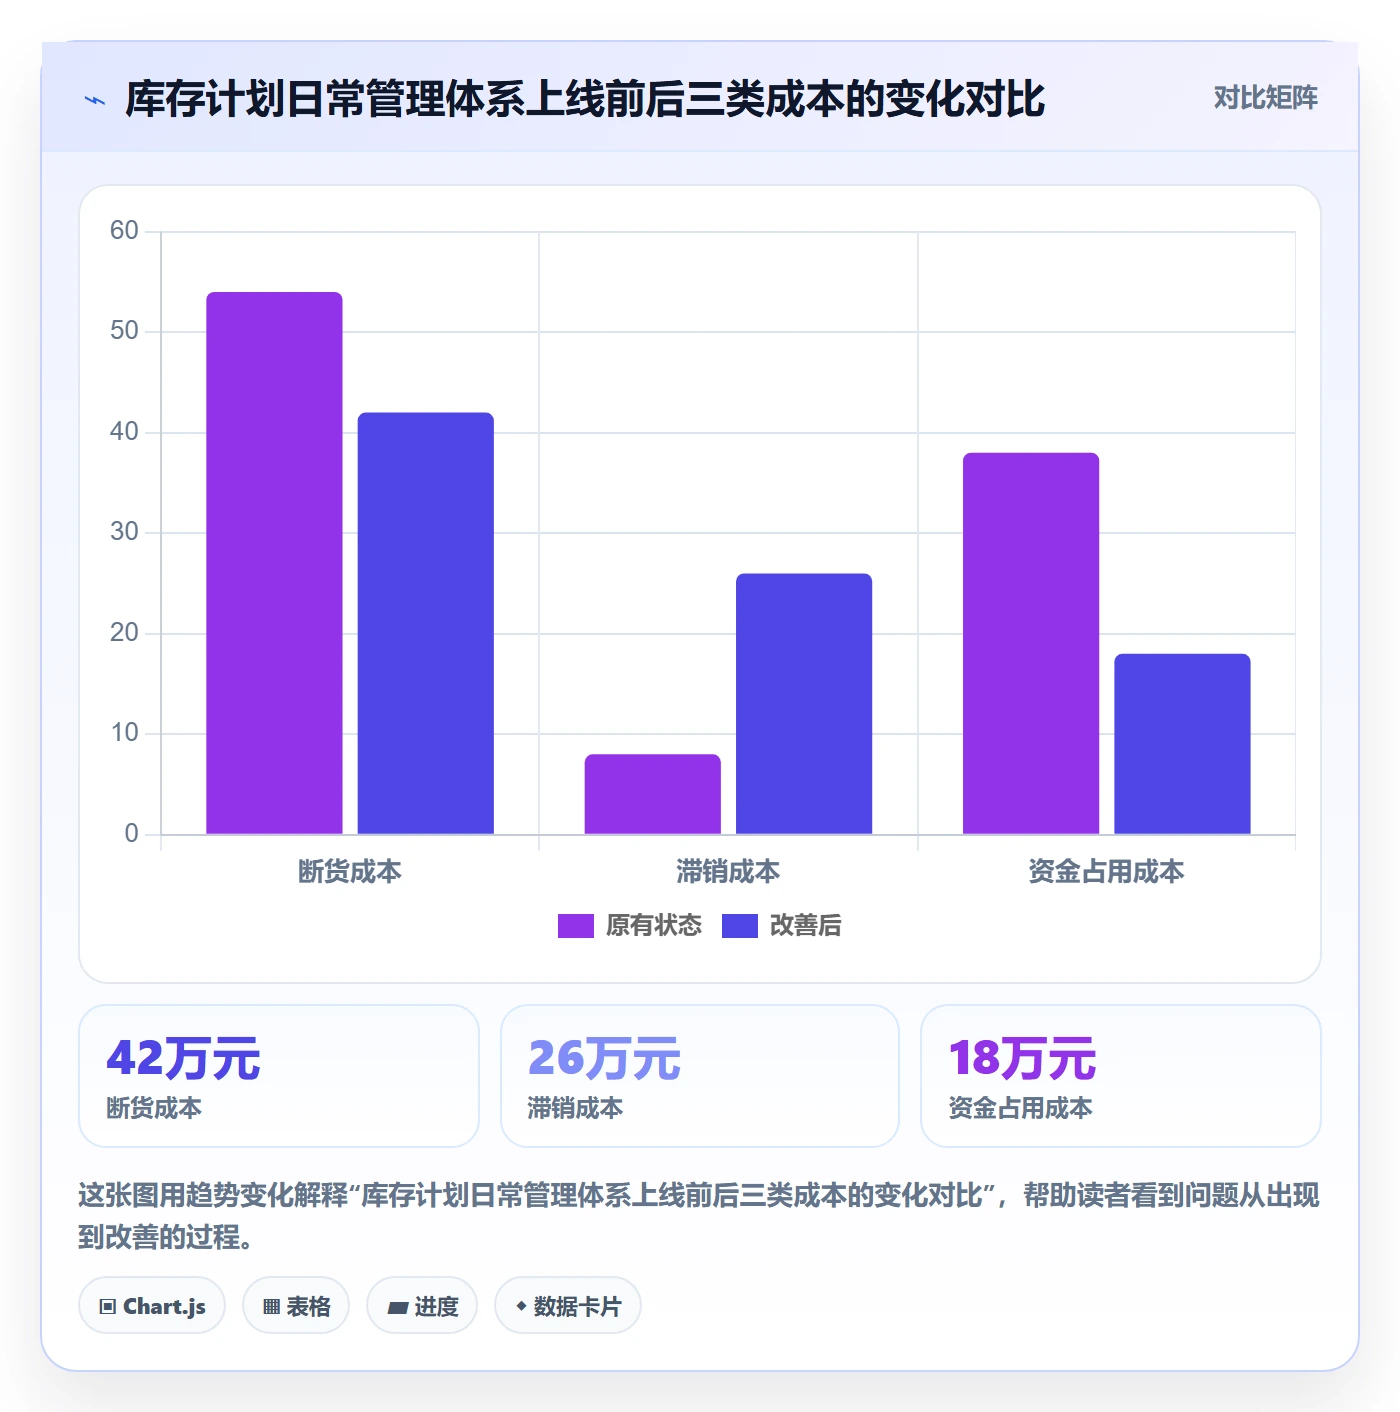This screenshot has width=1400, height=1412.
Task: Click the chart title 库存计划日常管理体系
Action: pyautogui.click(x=585, y=99)
